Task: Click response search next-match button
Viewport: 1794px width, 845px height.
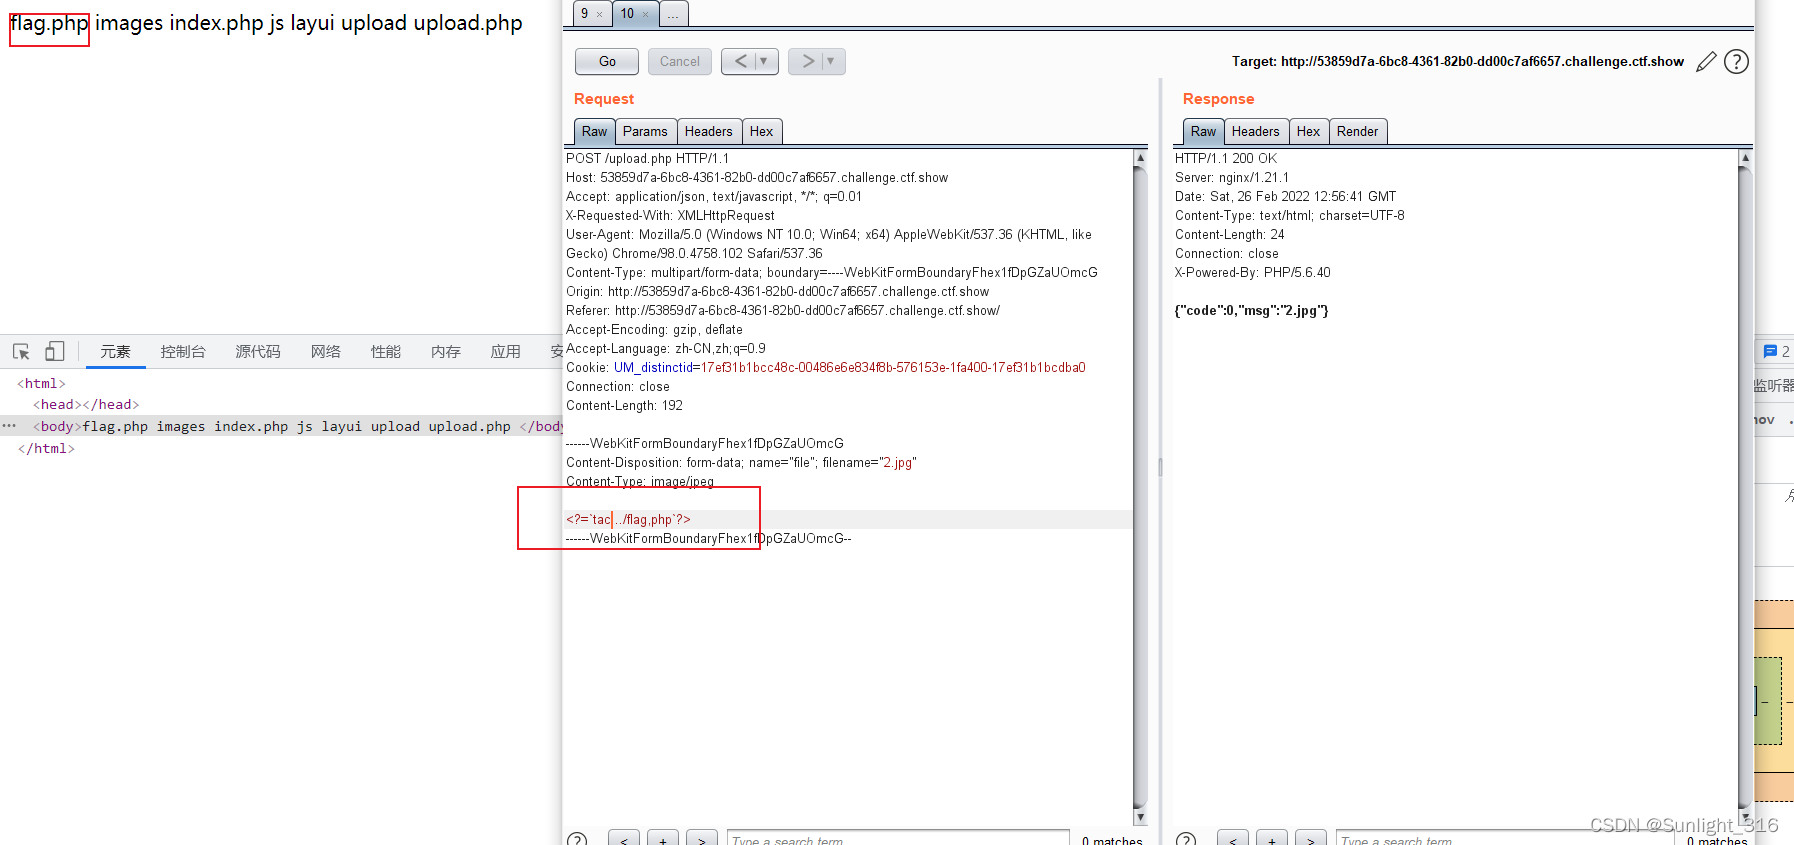Action: tap(1311, 839)
